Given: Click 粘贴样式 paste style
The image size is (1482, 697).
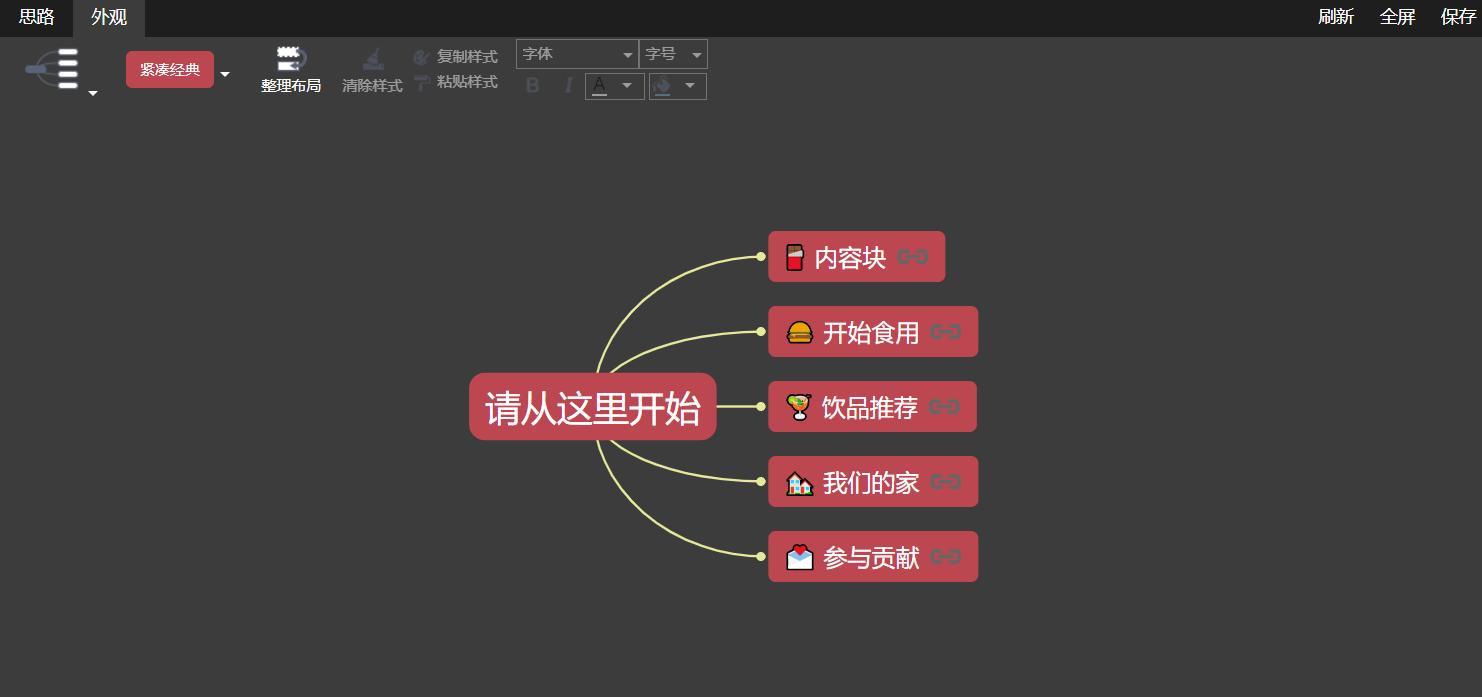Looking at the screenshot, I should [456, 82].
